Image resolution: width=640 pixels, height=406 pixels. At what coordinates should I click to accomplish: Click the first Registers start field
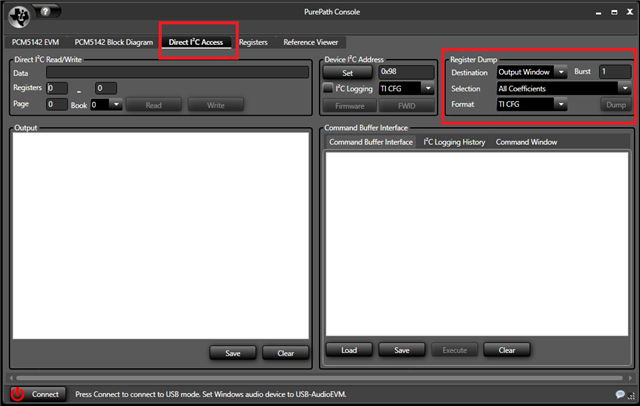pos(57,88)
